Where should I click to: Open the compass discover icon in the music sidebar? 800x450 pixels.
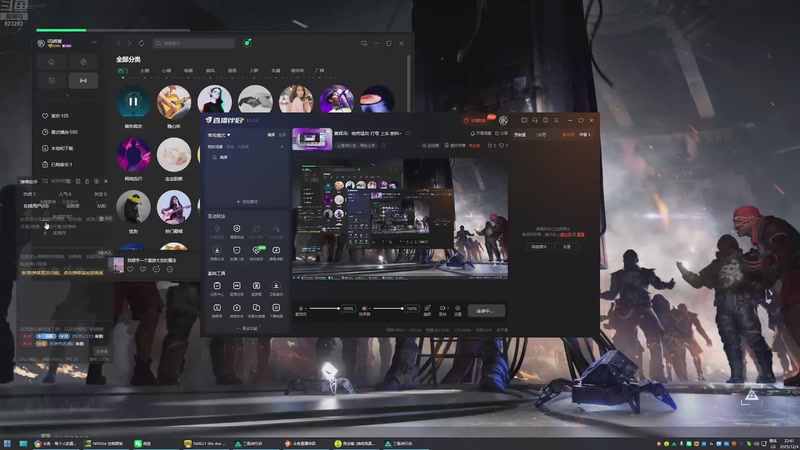coord(83,62)
